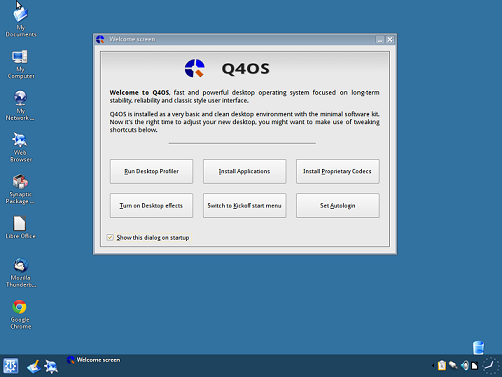This screenshot has width=502, height=377.
Task: Open clipboard tool in system tray
Action: (x=442, y=365)
